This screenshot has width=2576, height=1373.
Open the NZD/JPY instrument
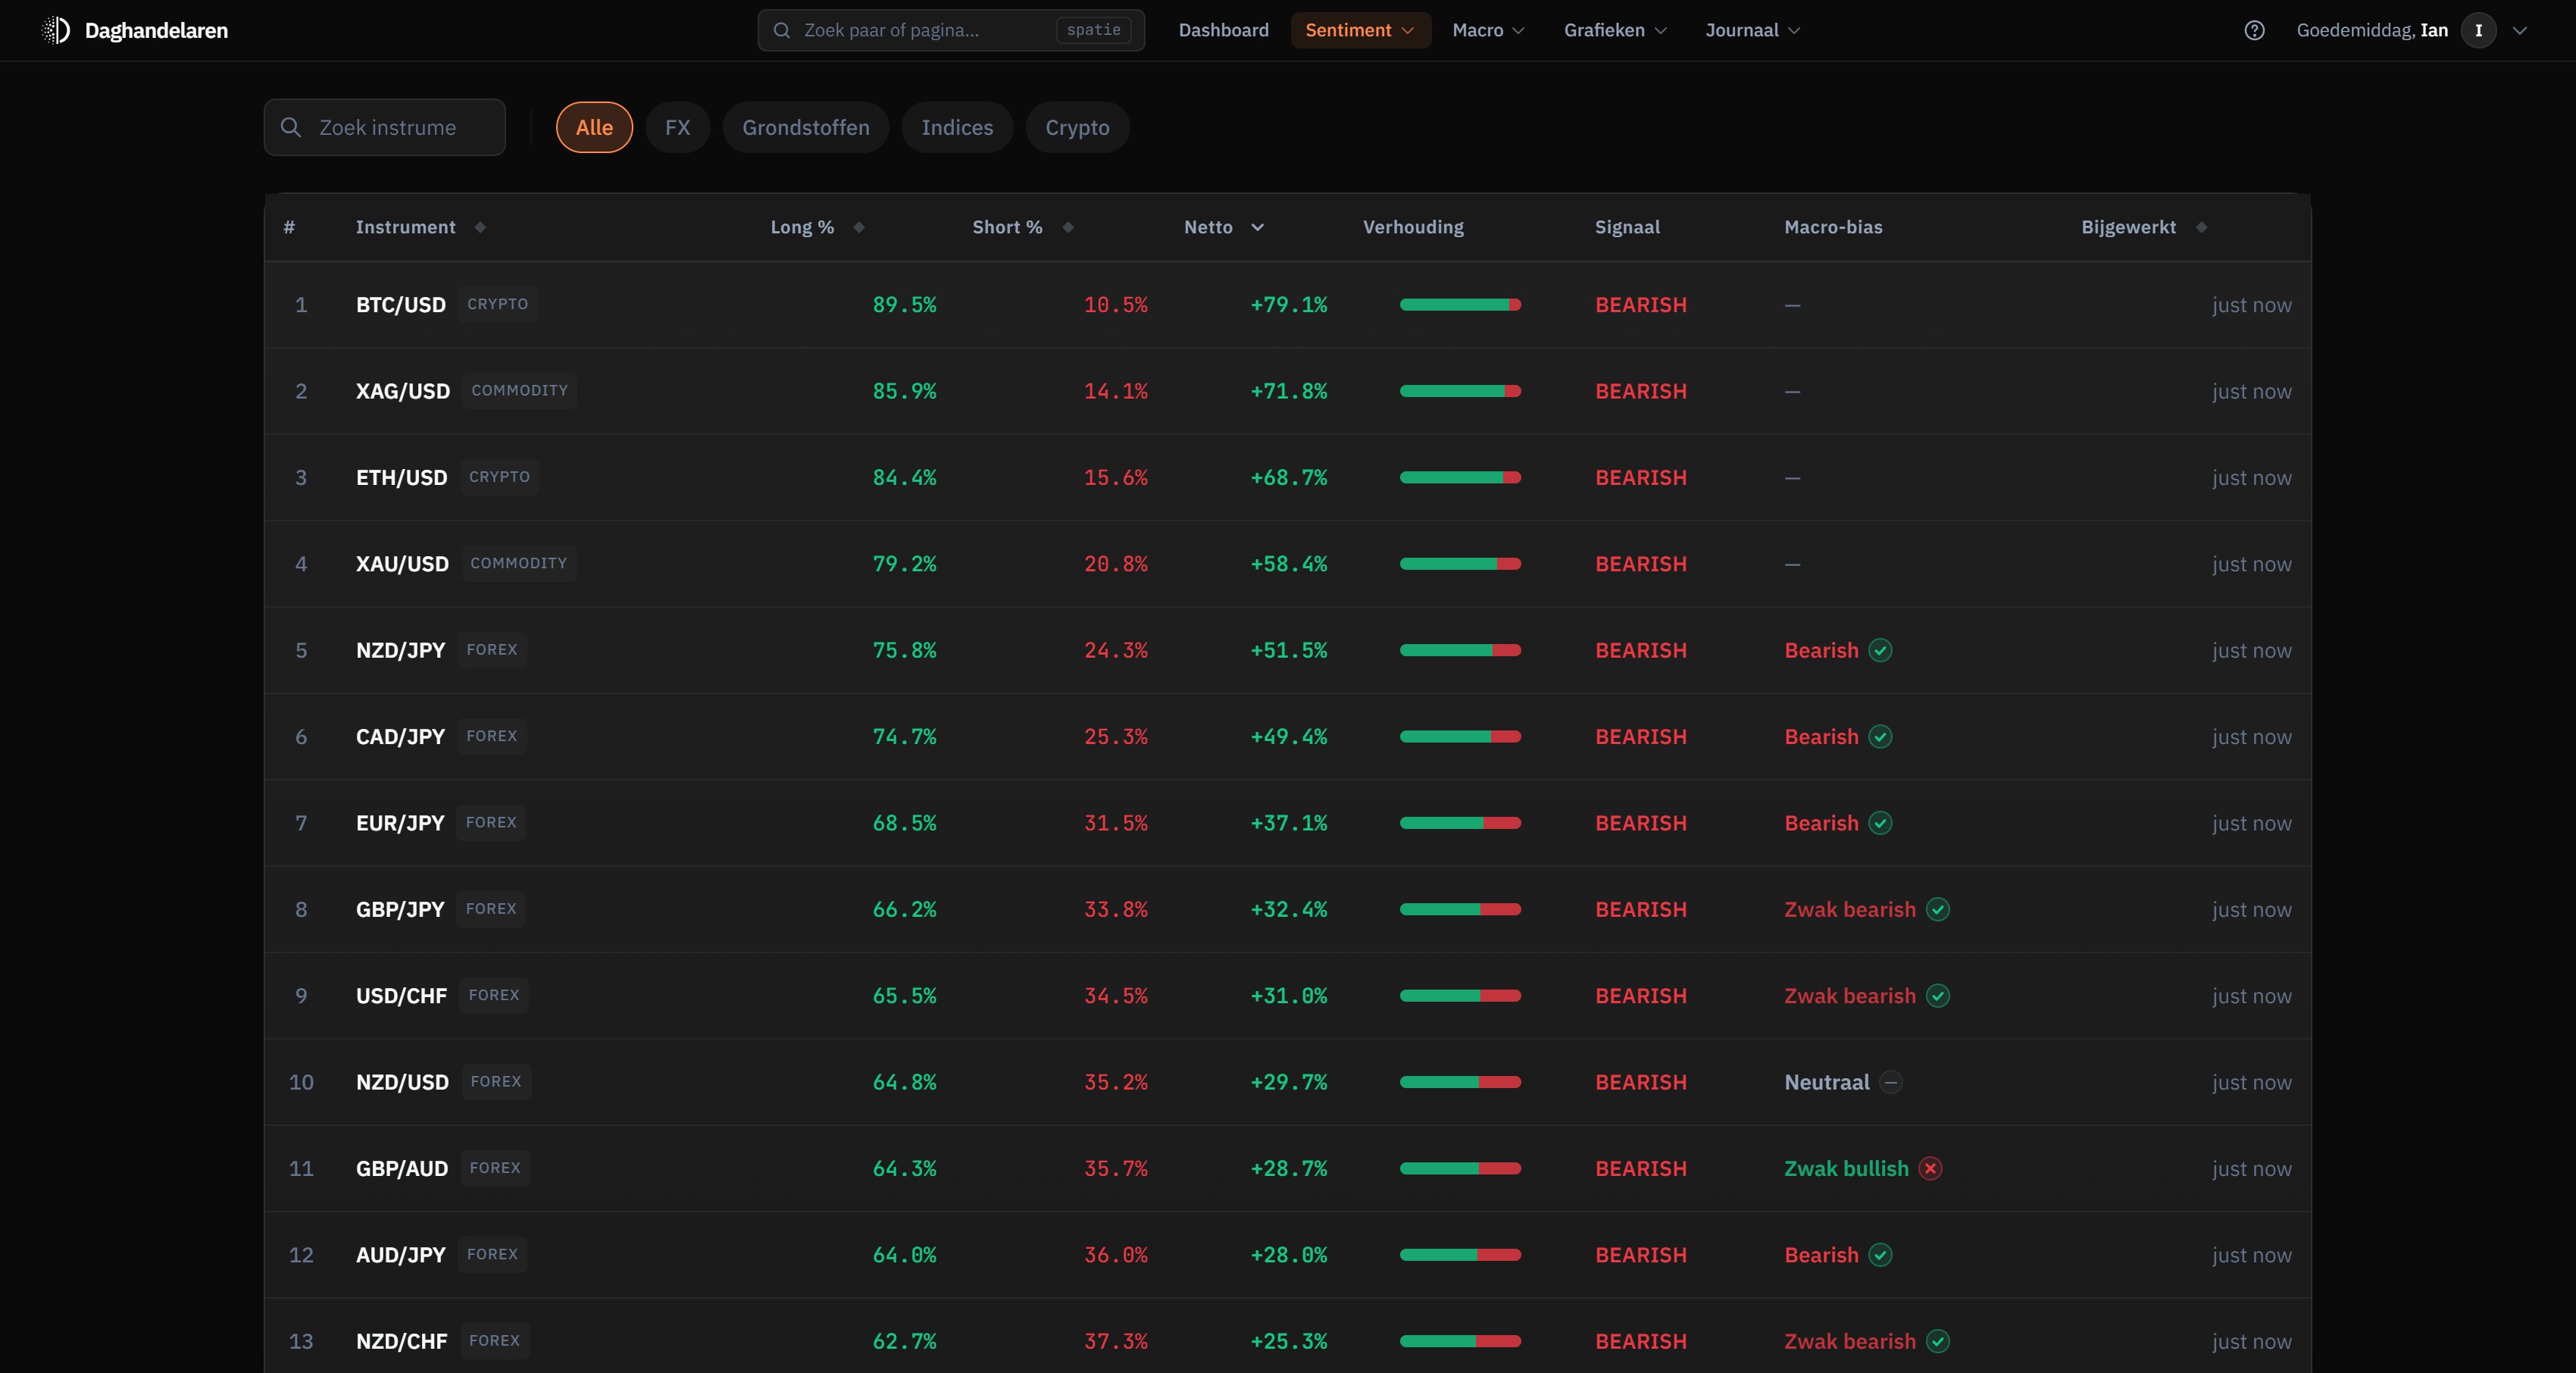[x=400, y=650]
